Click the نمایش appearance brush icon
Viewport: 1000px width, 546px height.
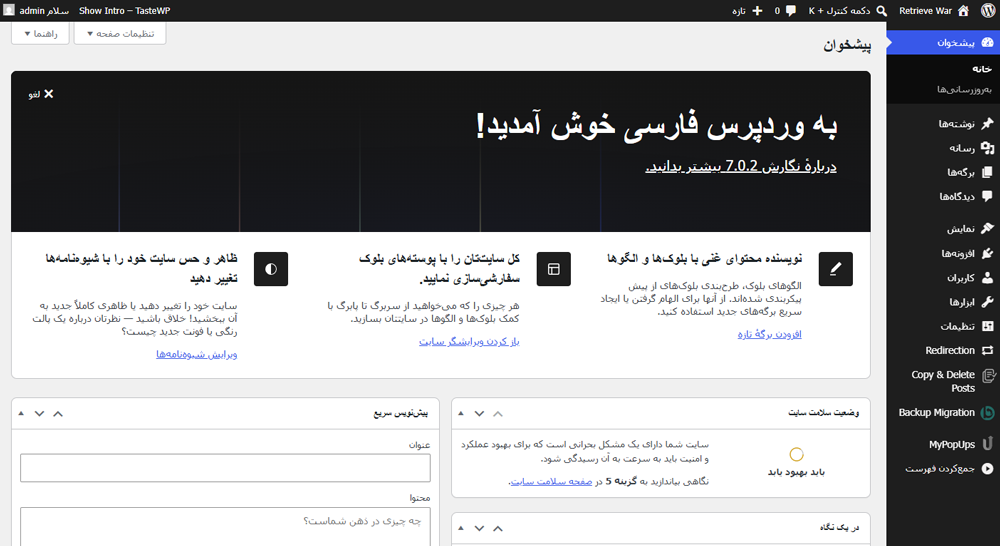pos(987,228)
